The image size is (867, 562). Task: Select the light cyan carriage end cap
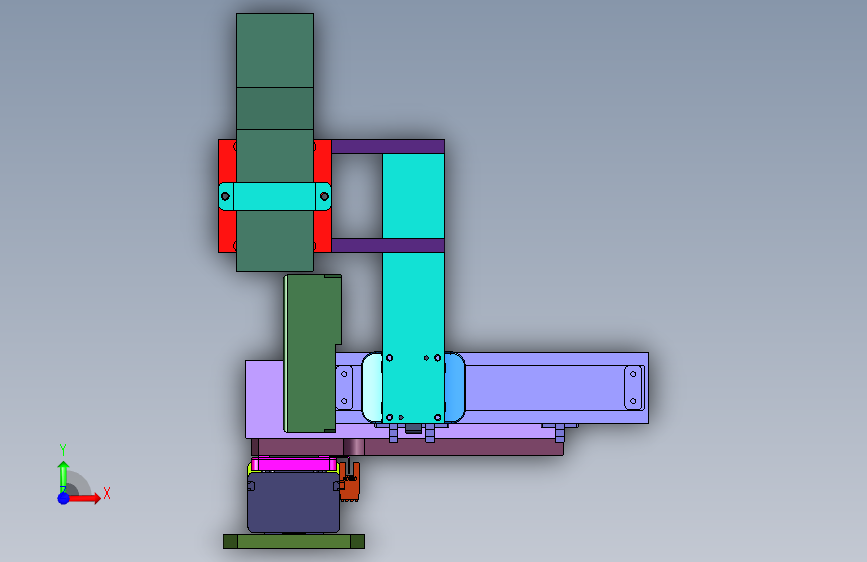coord(372,387)
